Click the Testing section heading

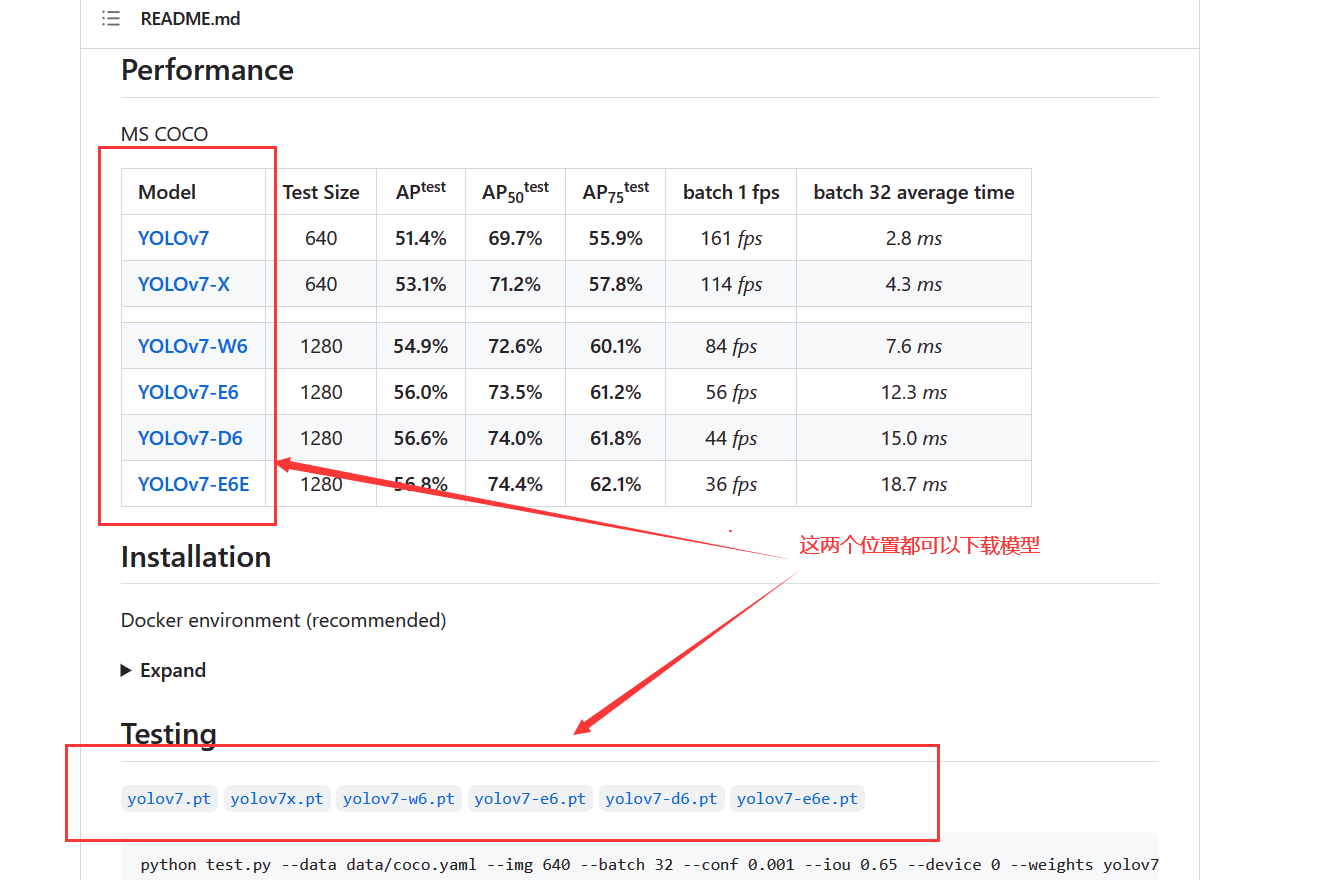click(168, 734)
